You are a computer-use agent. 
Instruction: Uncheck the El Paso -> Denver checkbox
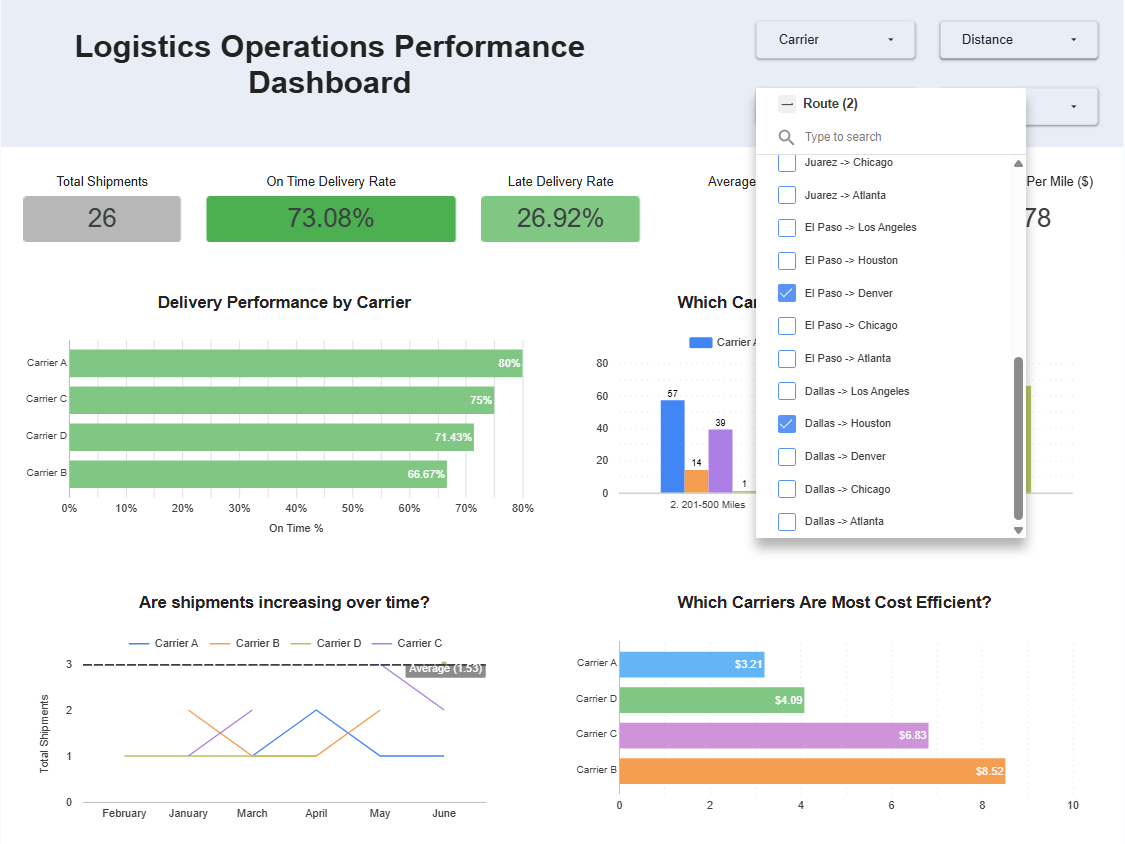[x=787, y=293]
